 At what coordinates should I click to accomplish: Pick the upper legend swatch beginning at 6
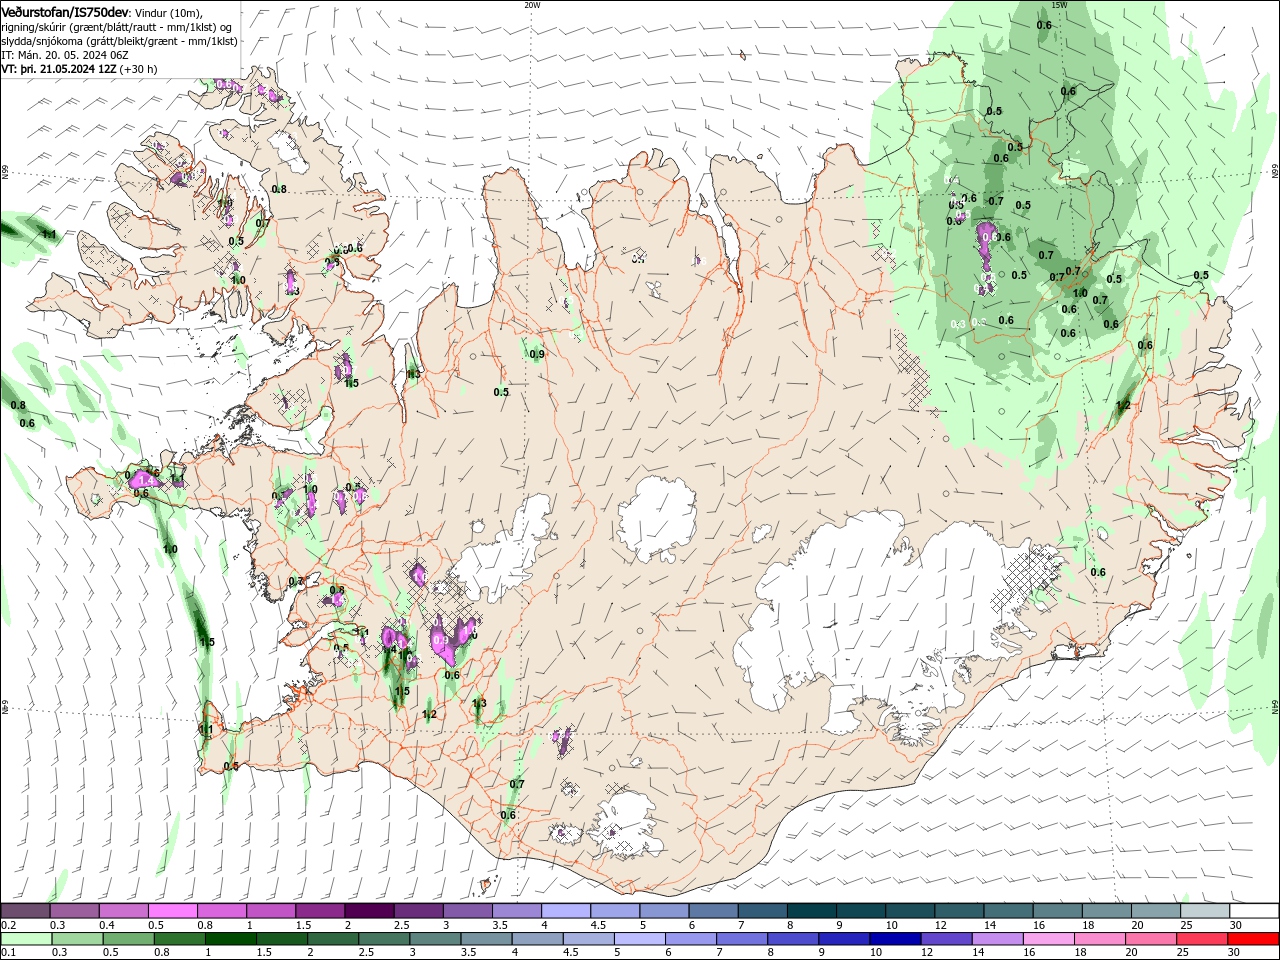tap(712, 911)
